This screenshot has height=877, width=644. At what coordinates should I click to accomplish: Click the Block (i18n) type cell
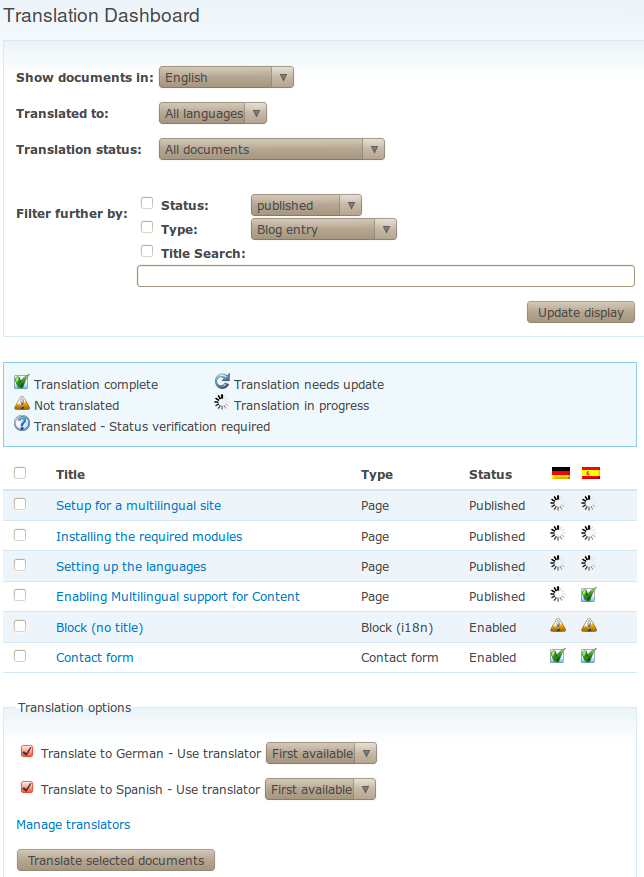(x=397, y=628)
